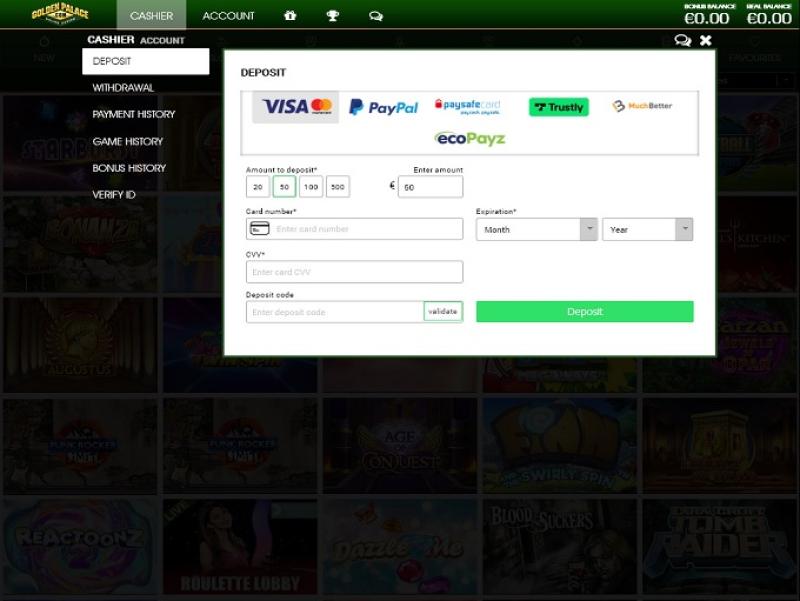This screenshot has width=800, height=601.
Task: Select the paysafecard payment option
Action: pyautogui.click(x=467, y=107)
